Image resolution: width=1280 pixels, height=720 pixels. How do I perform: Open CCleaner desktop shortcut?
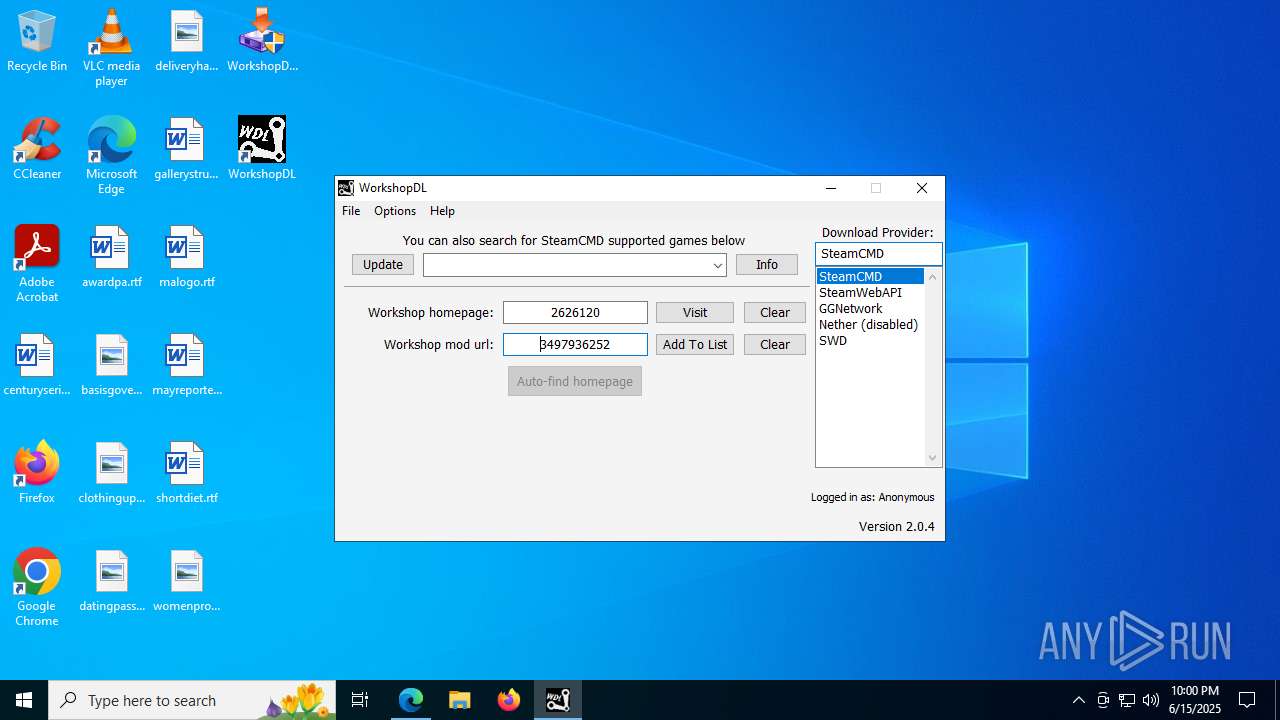click(37, 150)
